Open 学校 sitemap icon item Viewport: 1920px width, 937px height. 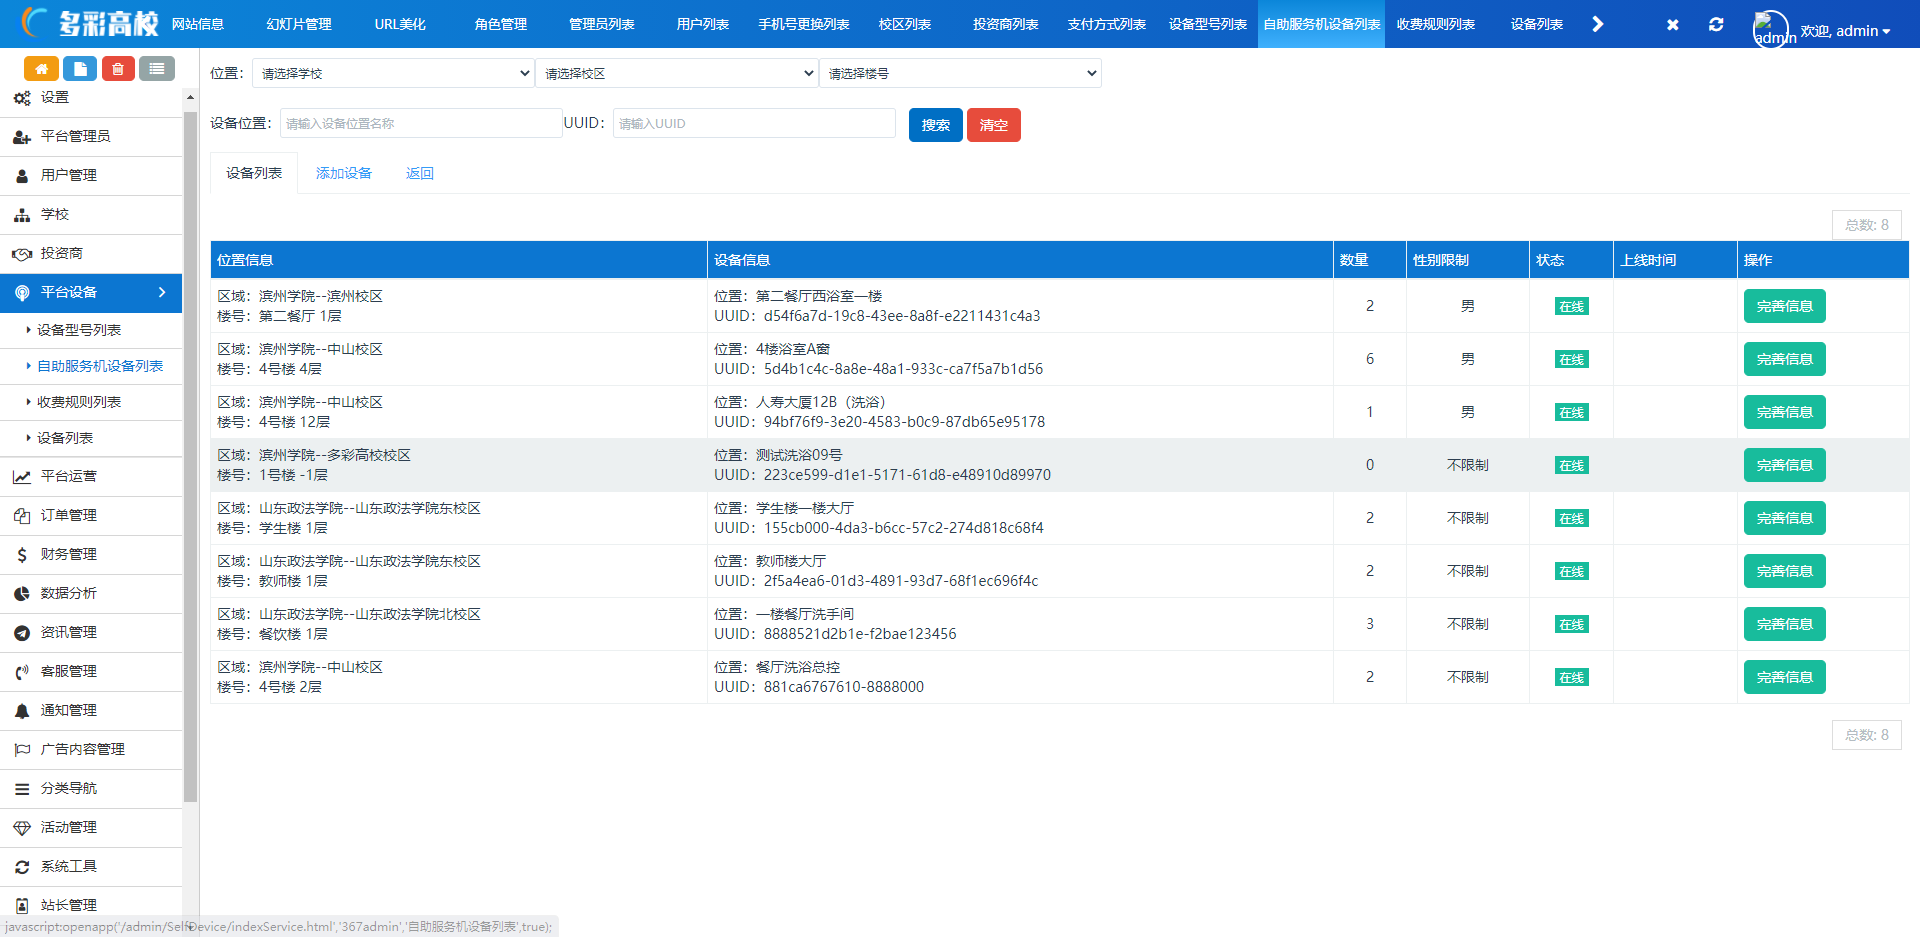click(x=22, y=215)
